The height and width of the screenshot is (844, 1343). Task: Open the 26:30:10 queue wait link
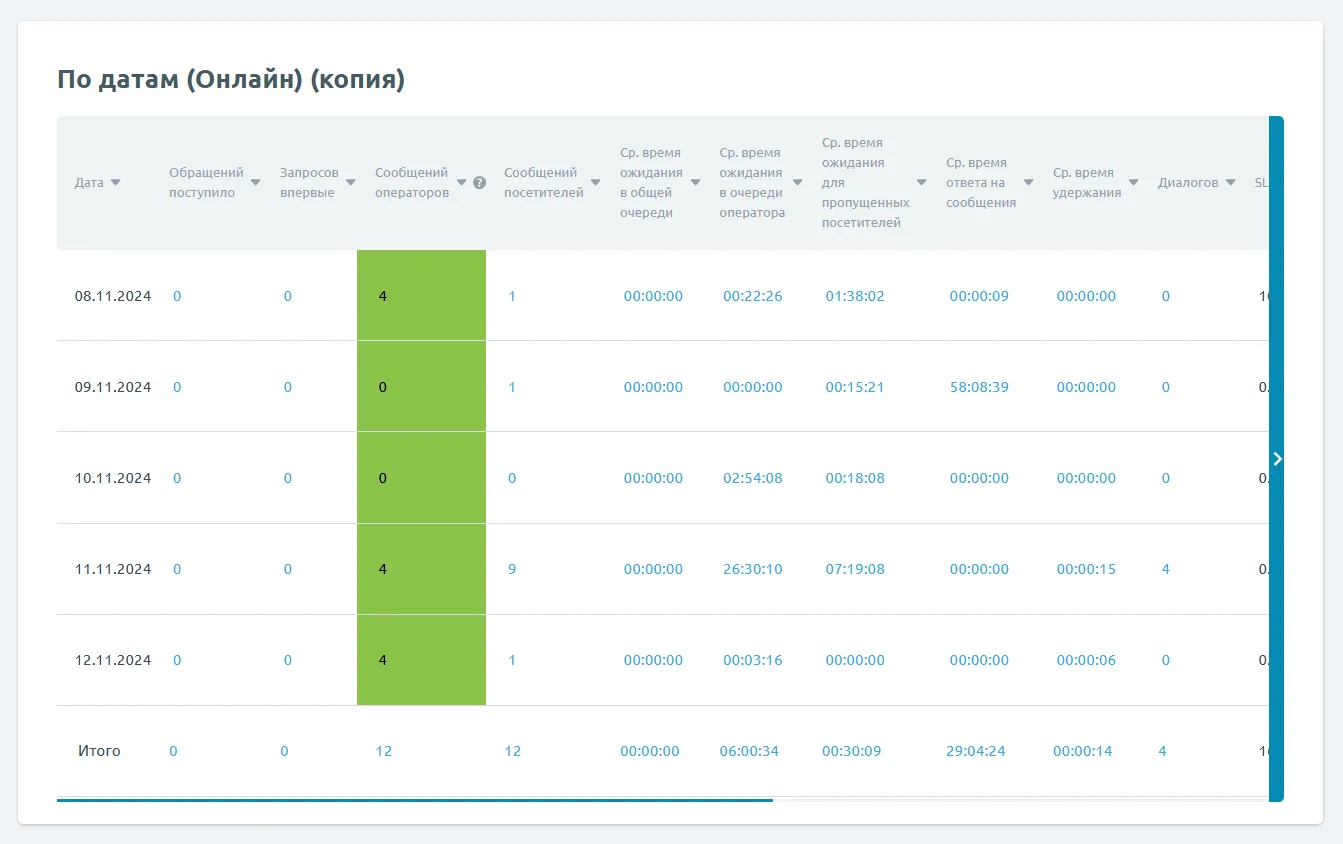752,569
